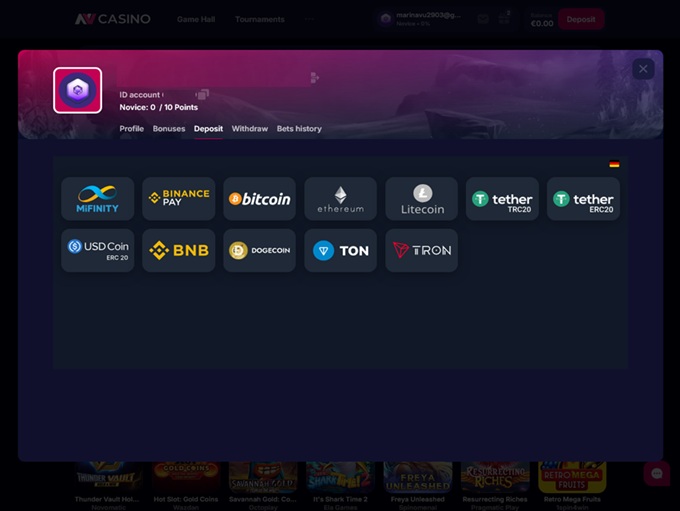
Task: Pick Ethereum deposit option
Action: pos(340,199)
